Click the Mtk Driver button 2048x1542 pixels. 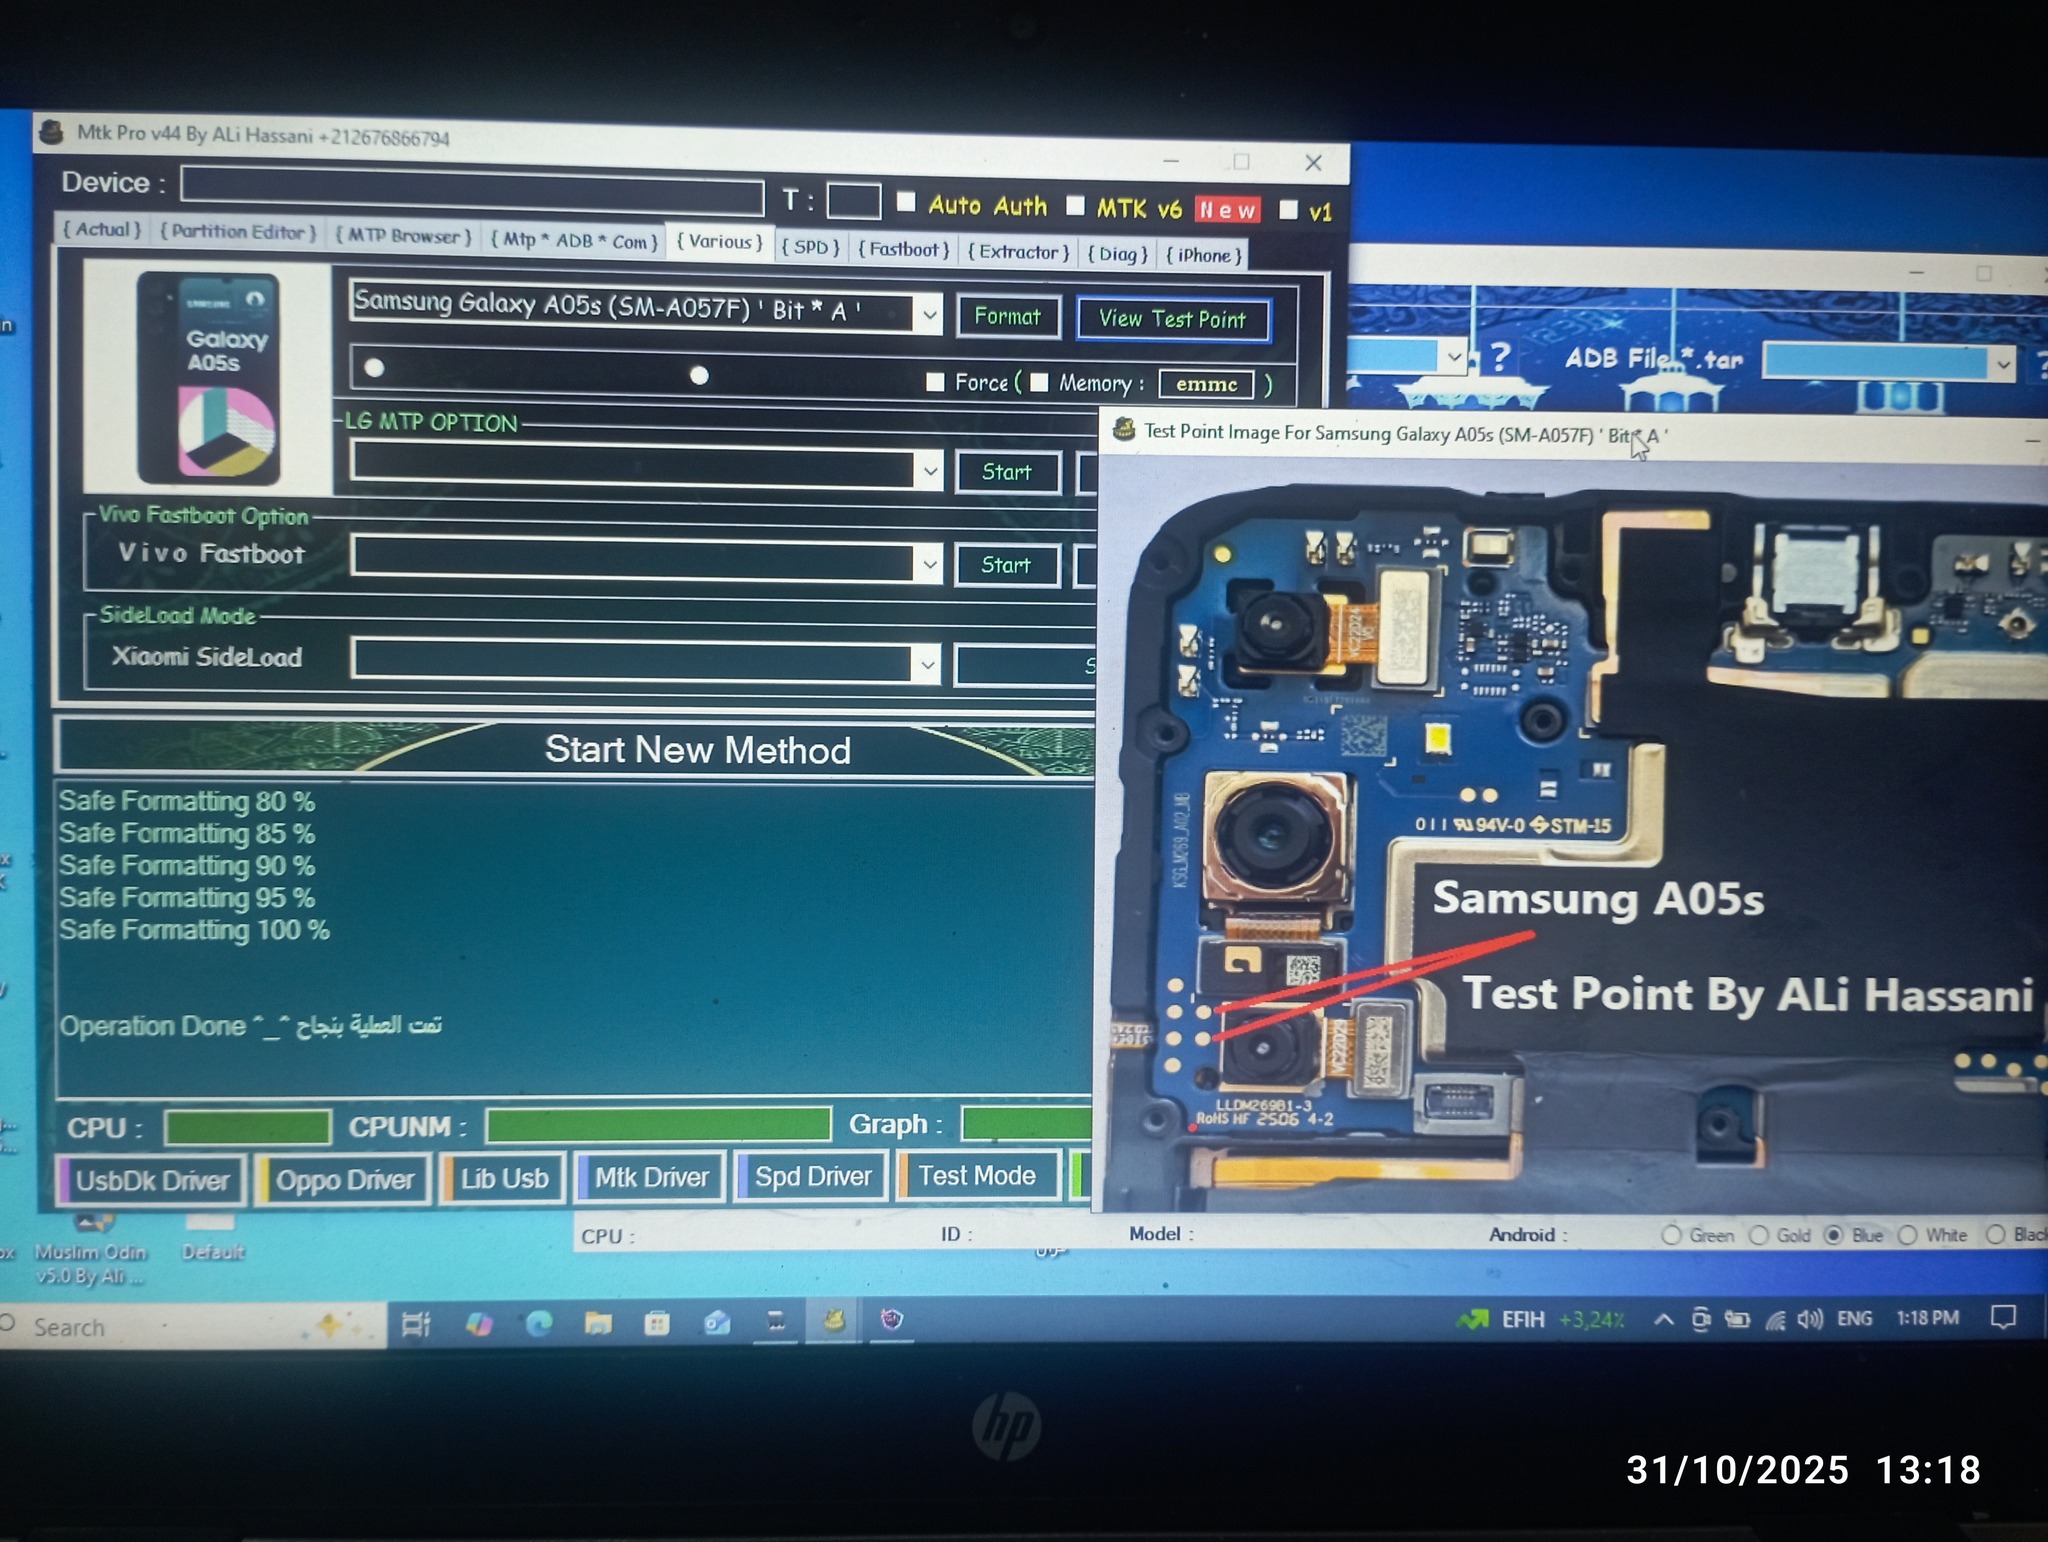coord(651,1177)
